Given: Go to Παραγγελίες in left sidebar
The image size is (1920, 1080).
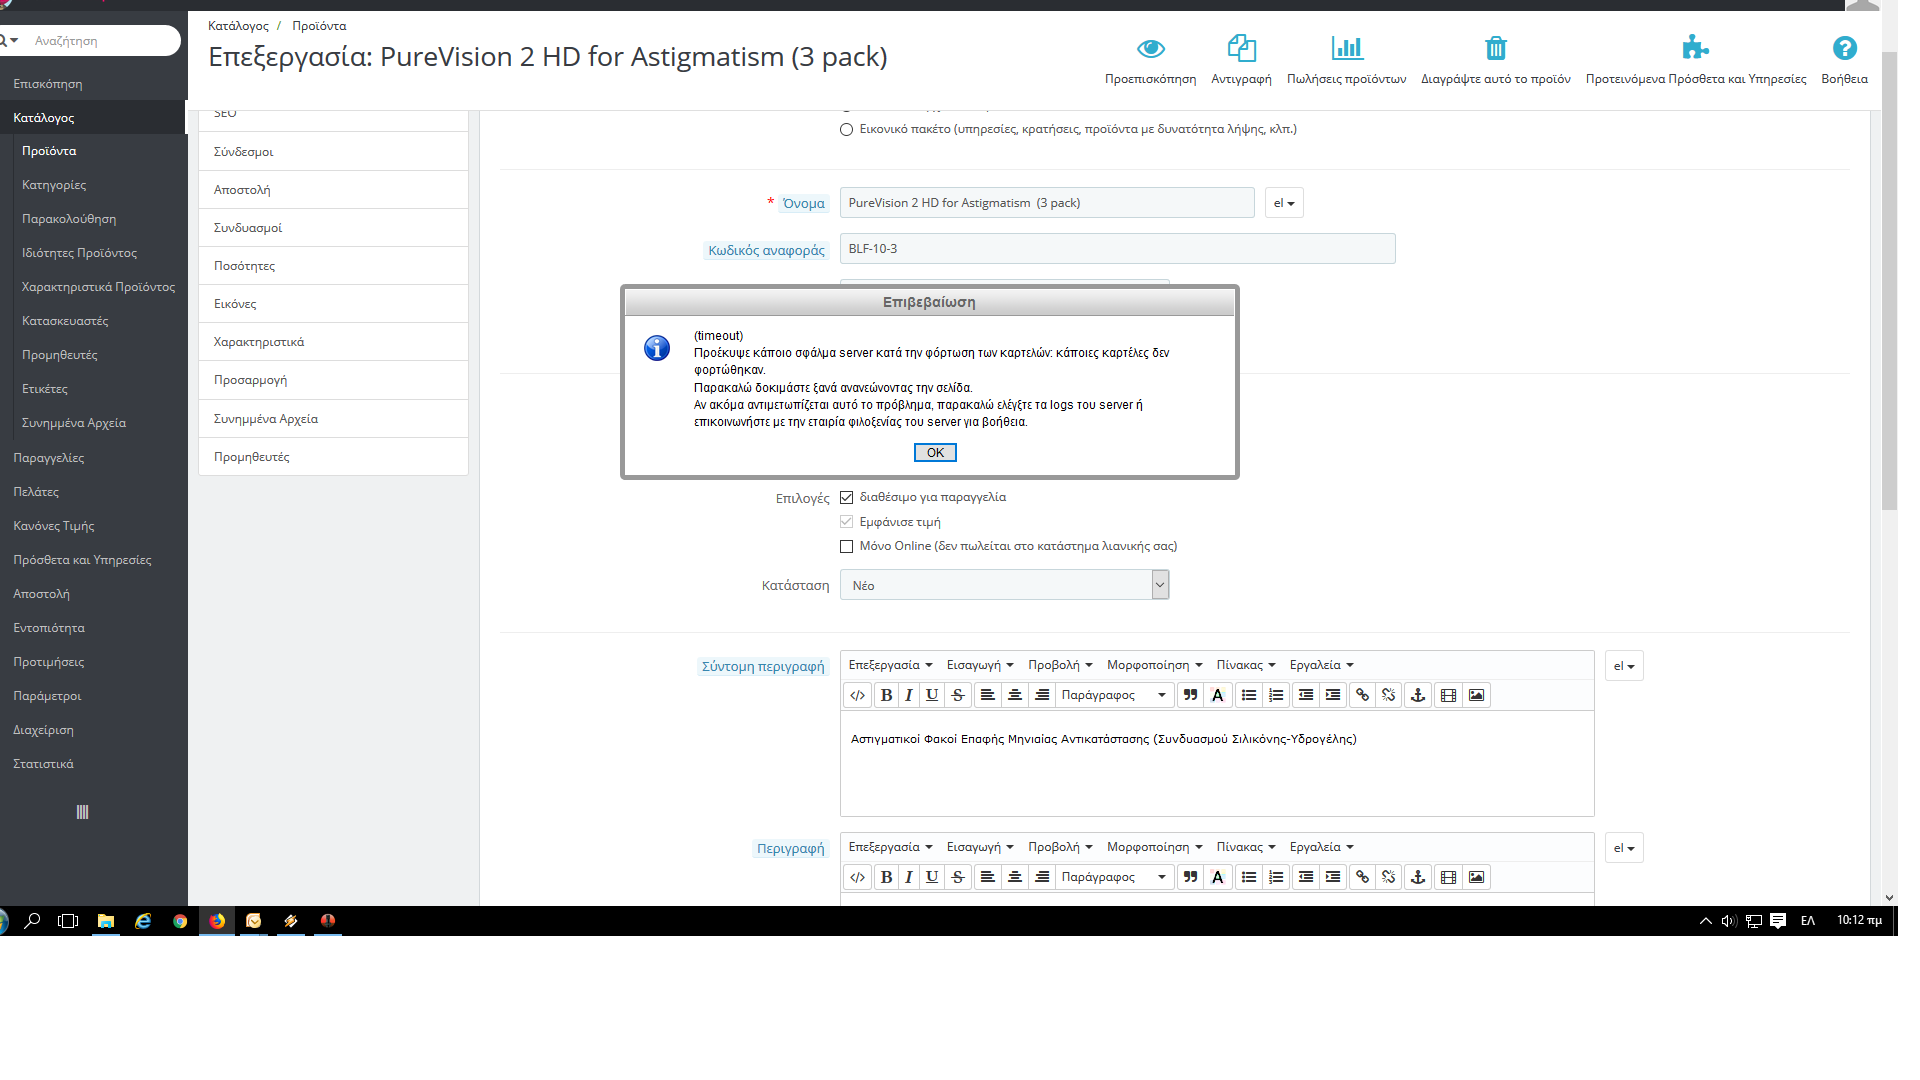Looking at the screenshot, I should point(49,458).
